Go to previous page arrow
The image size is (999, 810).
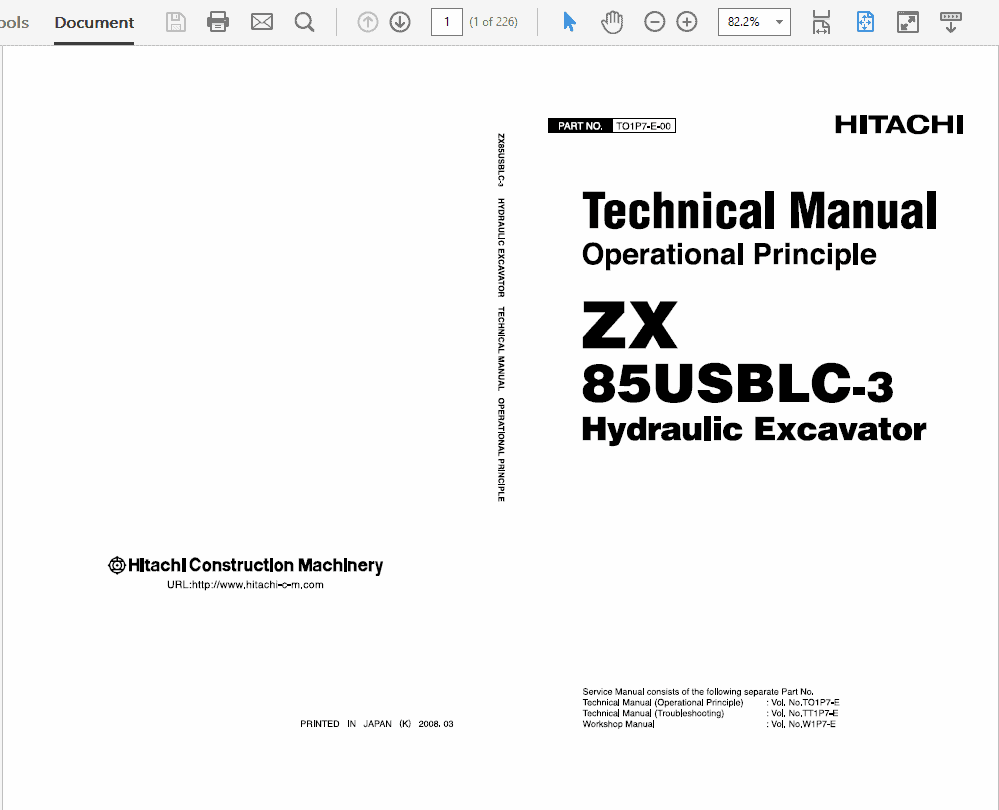[x=368, y=22]
